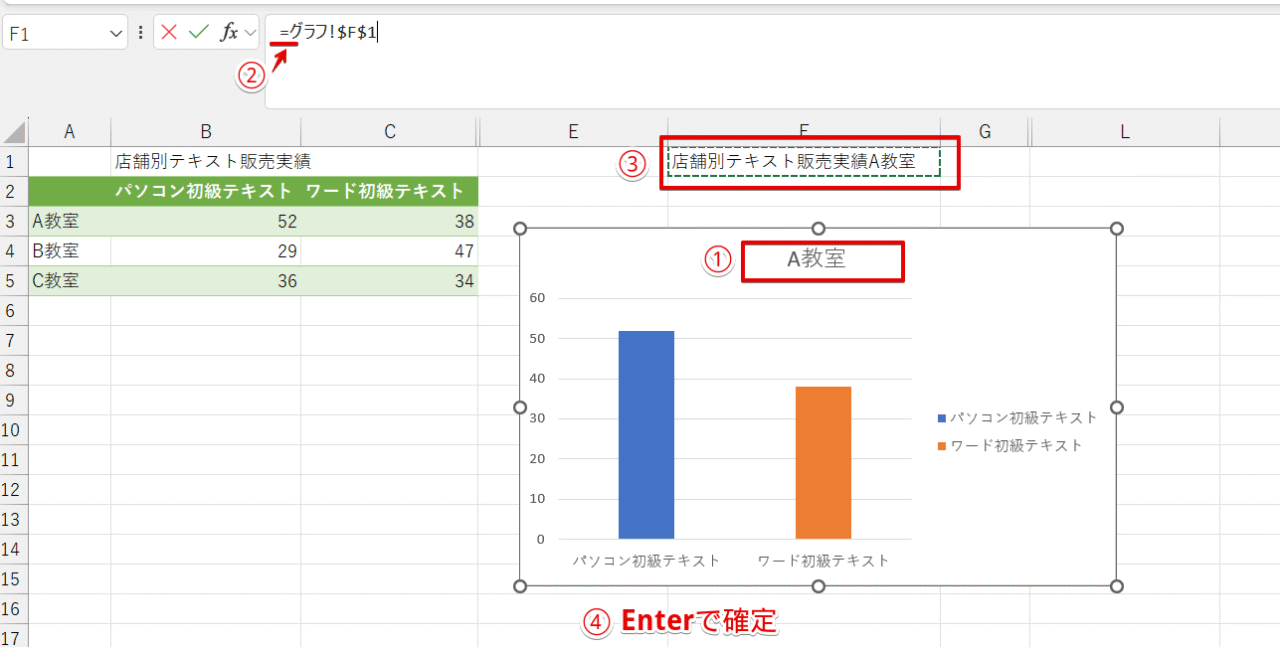Confirm formula with the checkmark icon

(199, 32)
